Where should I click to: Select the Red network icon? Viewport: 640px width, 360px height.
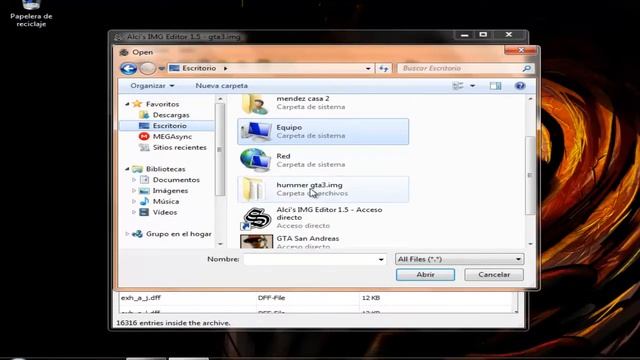tap(256, 160)
